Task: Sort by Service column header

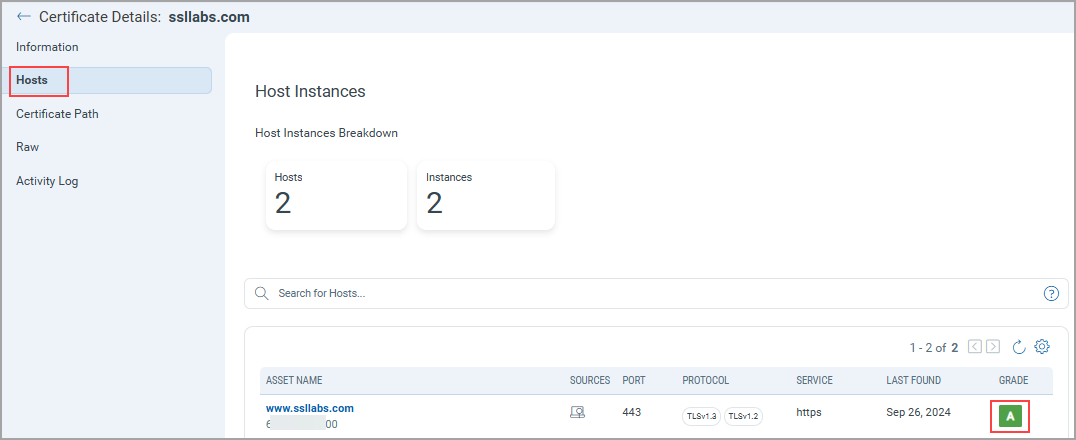Action: click(x=815, y=380)
